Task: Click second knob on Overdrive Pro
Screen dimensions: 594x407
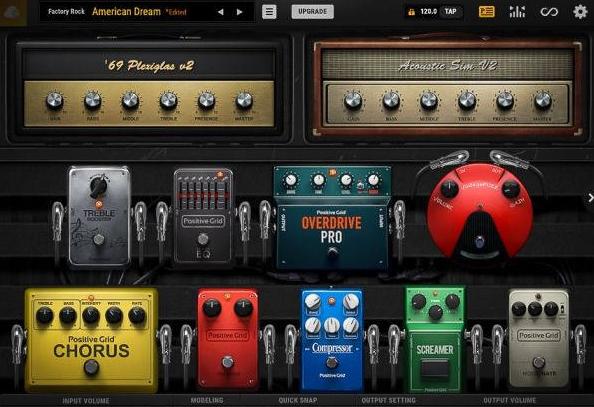Action: point(318,180)
